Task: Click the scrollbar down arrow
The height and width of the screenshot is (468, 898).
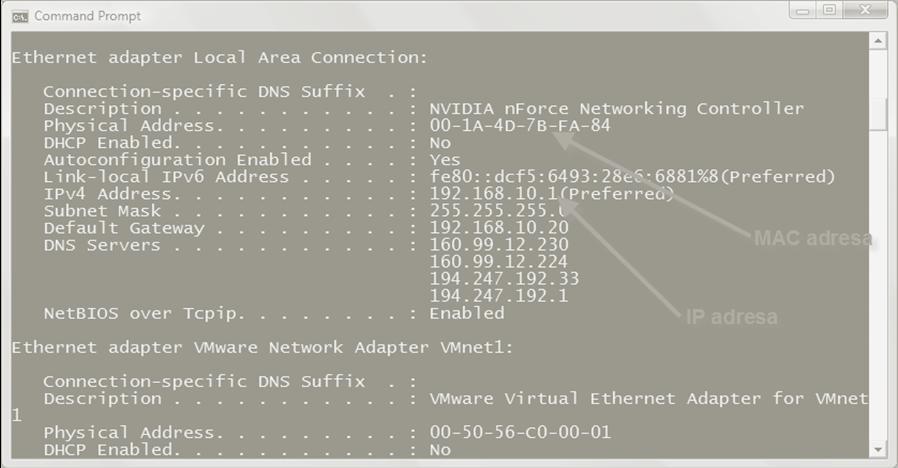Action: (x=878, y=449)
